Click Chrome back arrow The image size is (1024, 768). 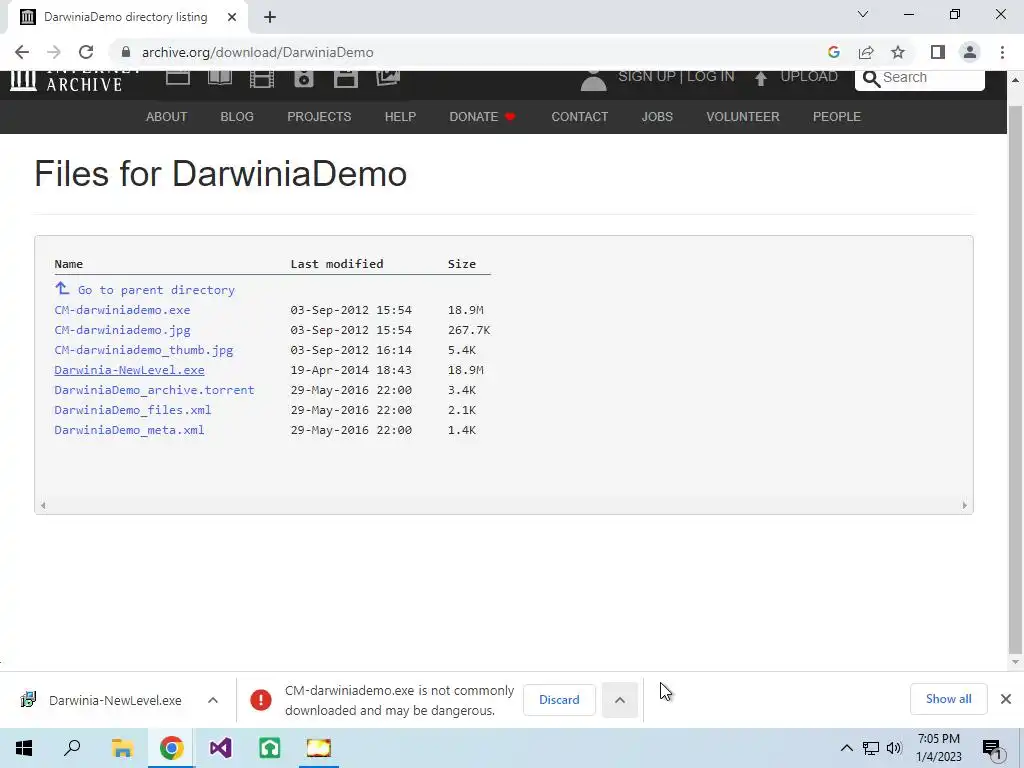22,52
